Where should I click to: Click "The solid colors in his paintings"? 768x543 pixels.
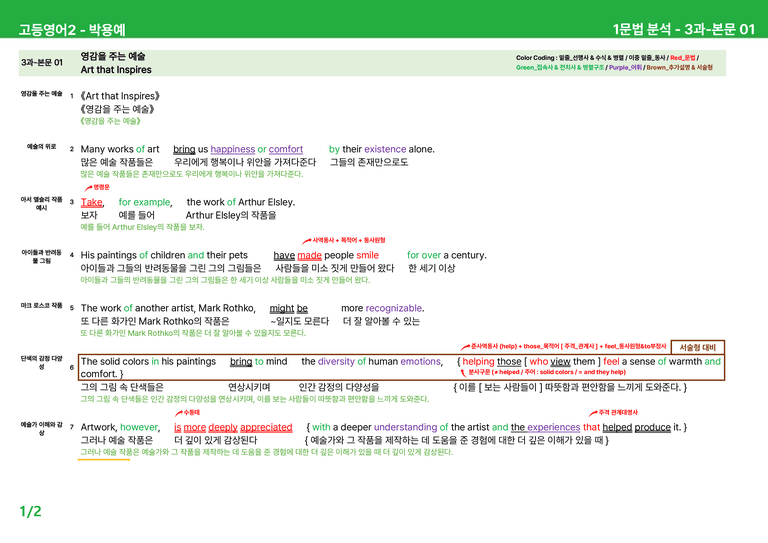[x=148, y=361]
